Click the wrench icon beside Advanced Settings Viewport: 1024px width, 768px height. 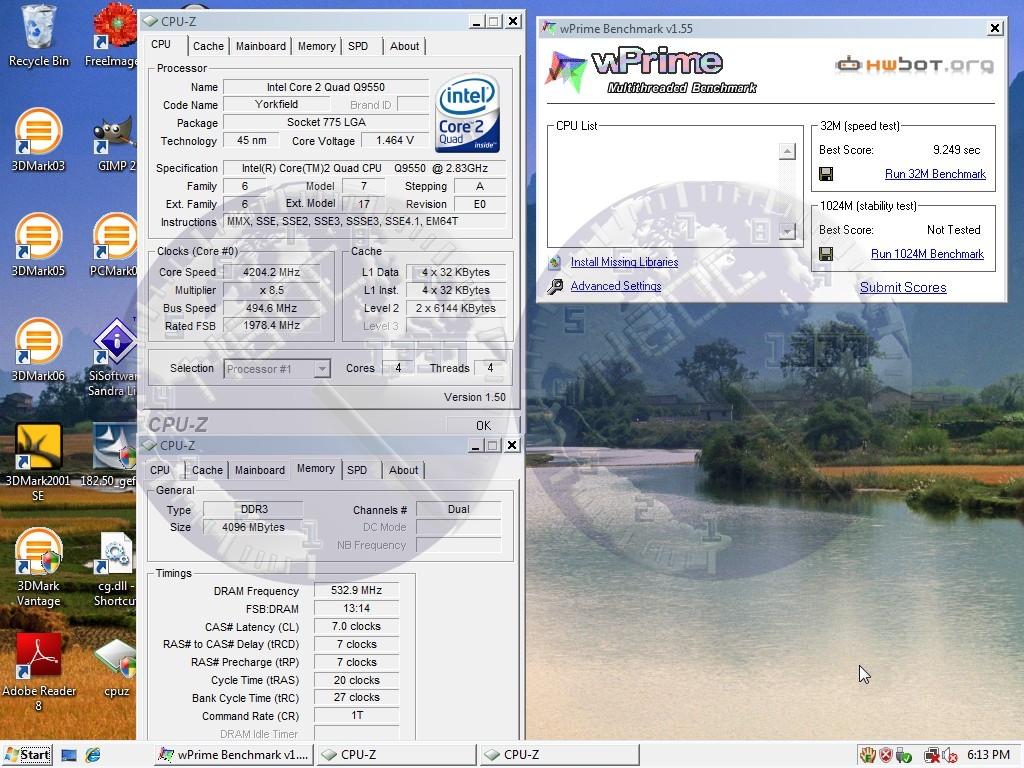click(555, 286)
